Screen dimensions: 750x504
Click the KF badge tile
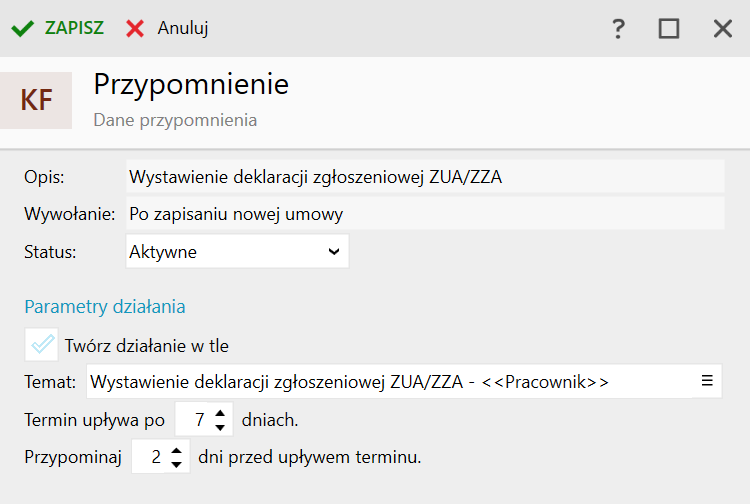click(x=36, y=100)
